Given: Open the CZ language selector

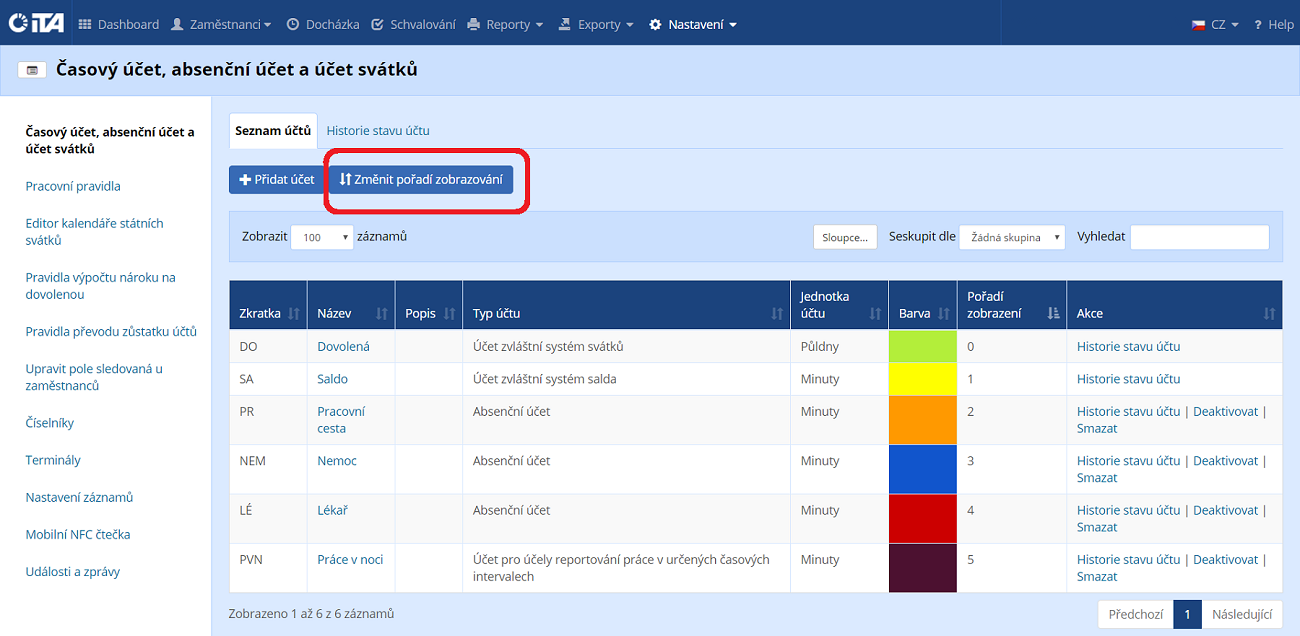Looking at the screenshot, I should 1215,24.
